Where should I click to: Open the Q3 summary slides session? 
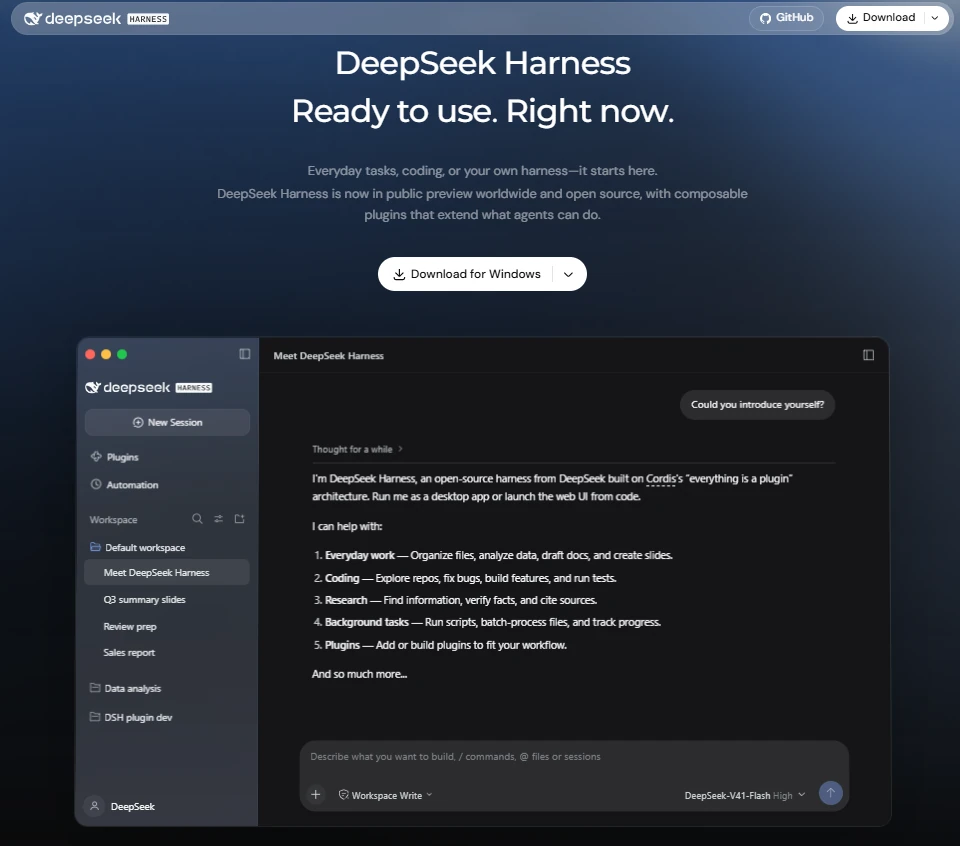point(144,600)
